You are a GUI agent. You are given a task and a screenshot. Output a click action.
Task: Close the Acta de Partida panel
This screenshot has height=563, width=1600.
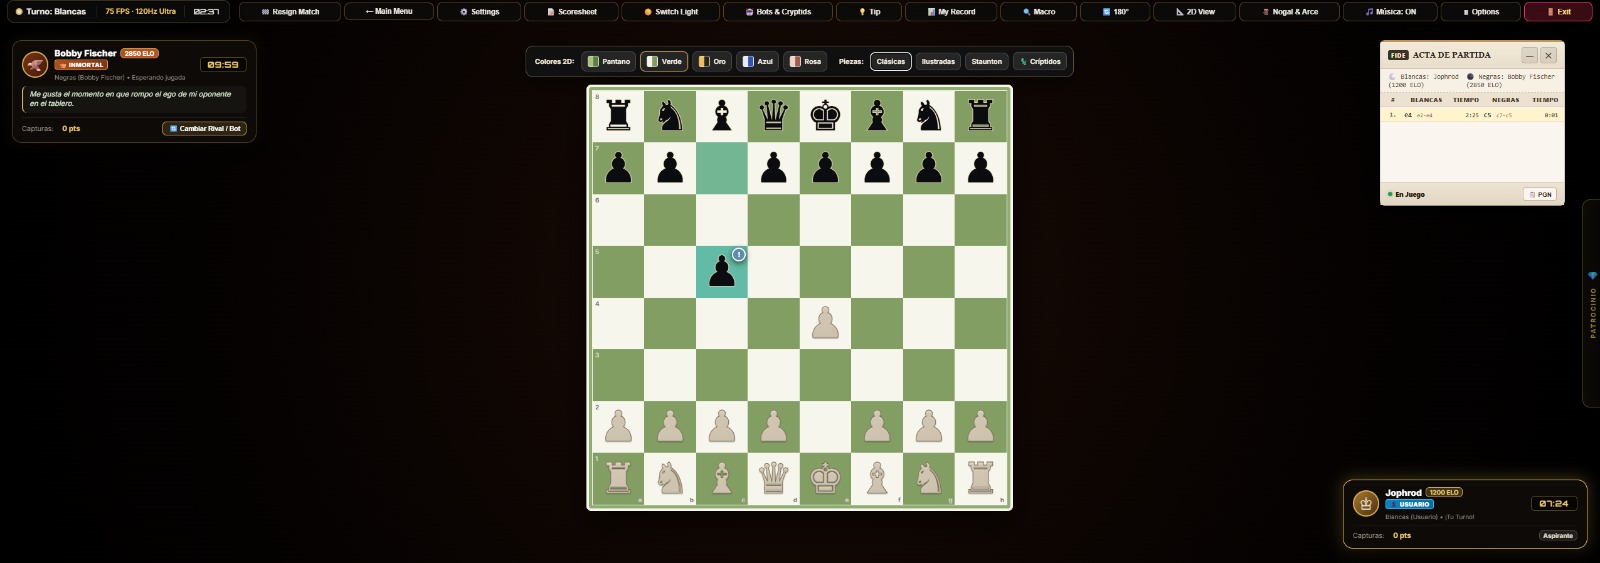click(x=1548, y=55)
